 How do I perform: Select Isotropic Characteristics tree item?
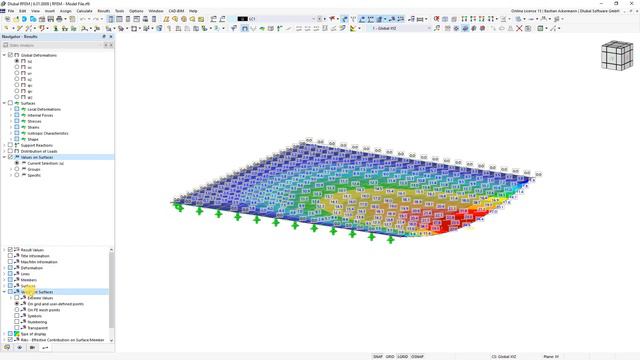[x=48, y=133]
